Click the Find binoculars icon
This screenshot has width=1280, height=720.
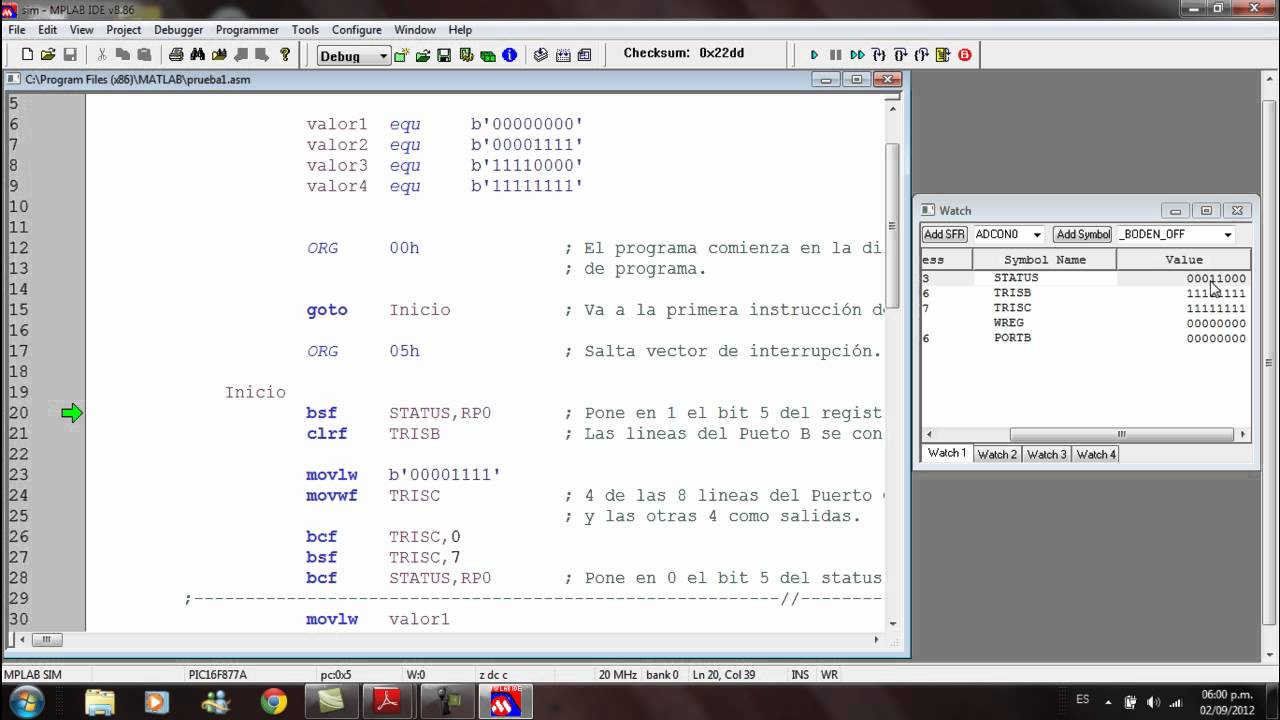click(197, 55)
